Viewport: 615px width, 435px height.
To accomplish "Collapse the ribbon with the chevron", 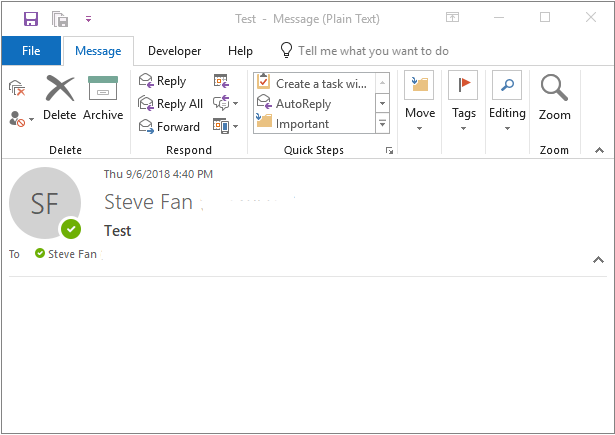I will pos(599,150).
